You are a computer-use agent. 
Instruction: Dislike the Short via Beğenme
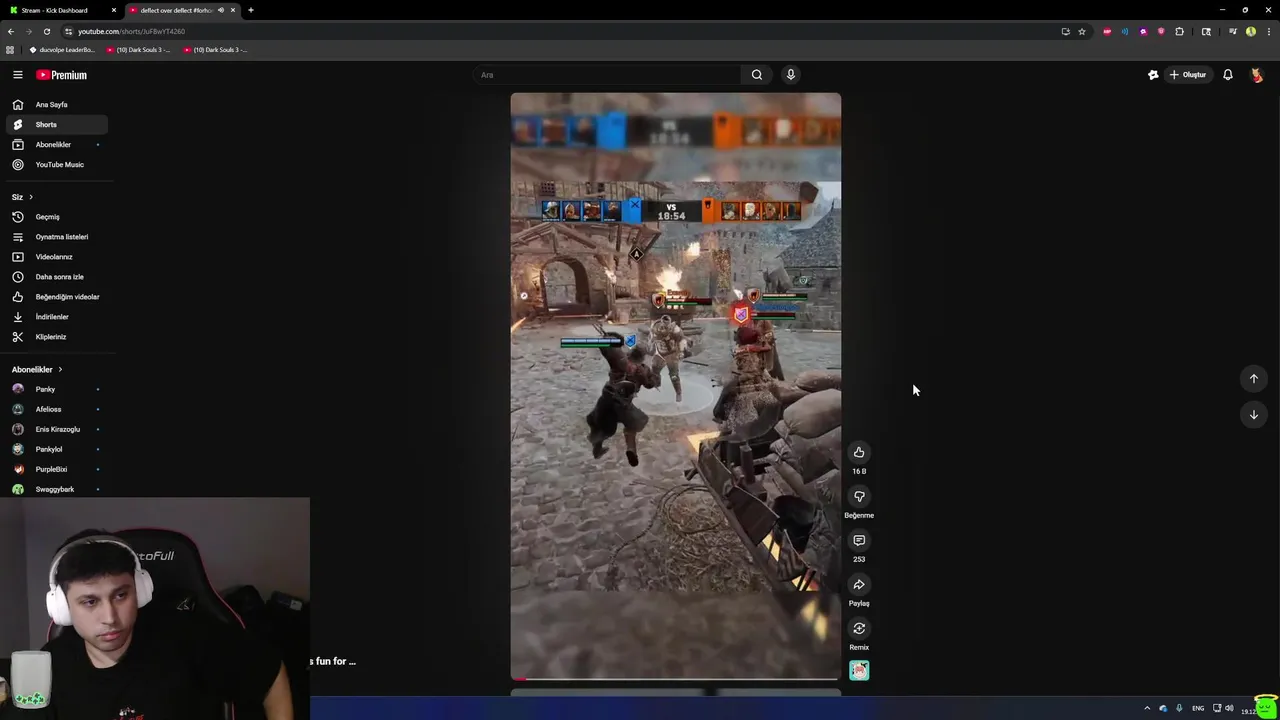click(x=859, y=497)
